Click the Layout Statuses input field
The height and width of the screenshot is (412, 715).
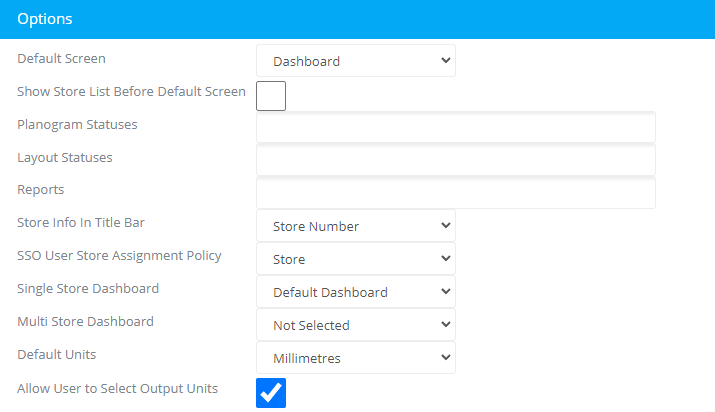click(x=456, y=160)
